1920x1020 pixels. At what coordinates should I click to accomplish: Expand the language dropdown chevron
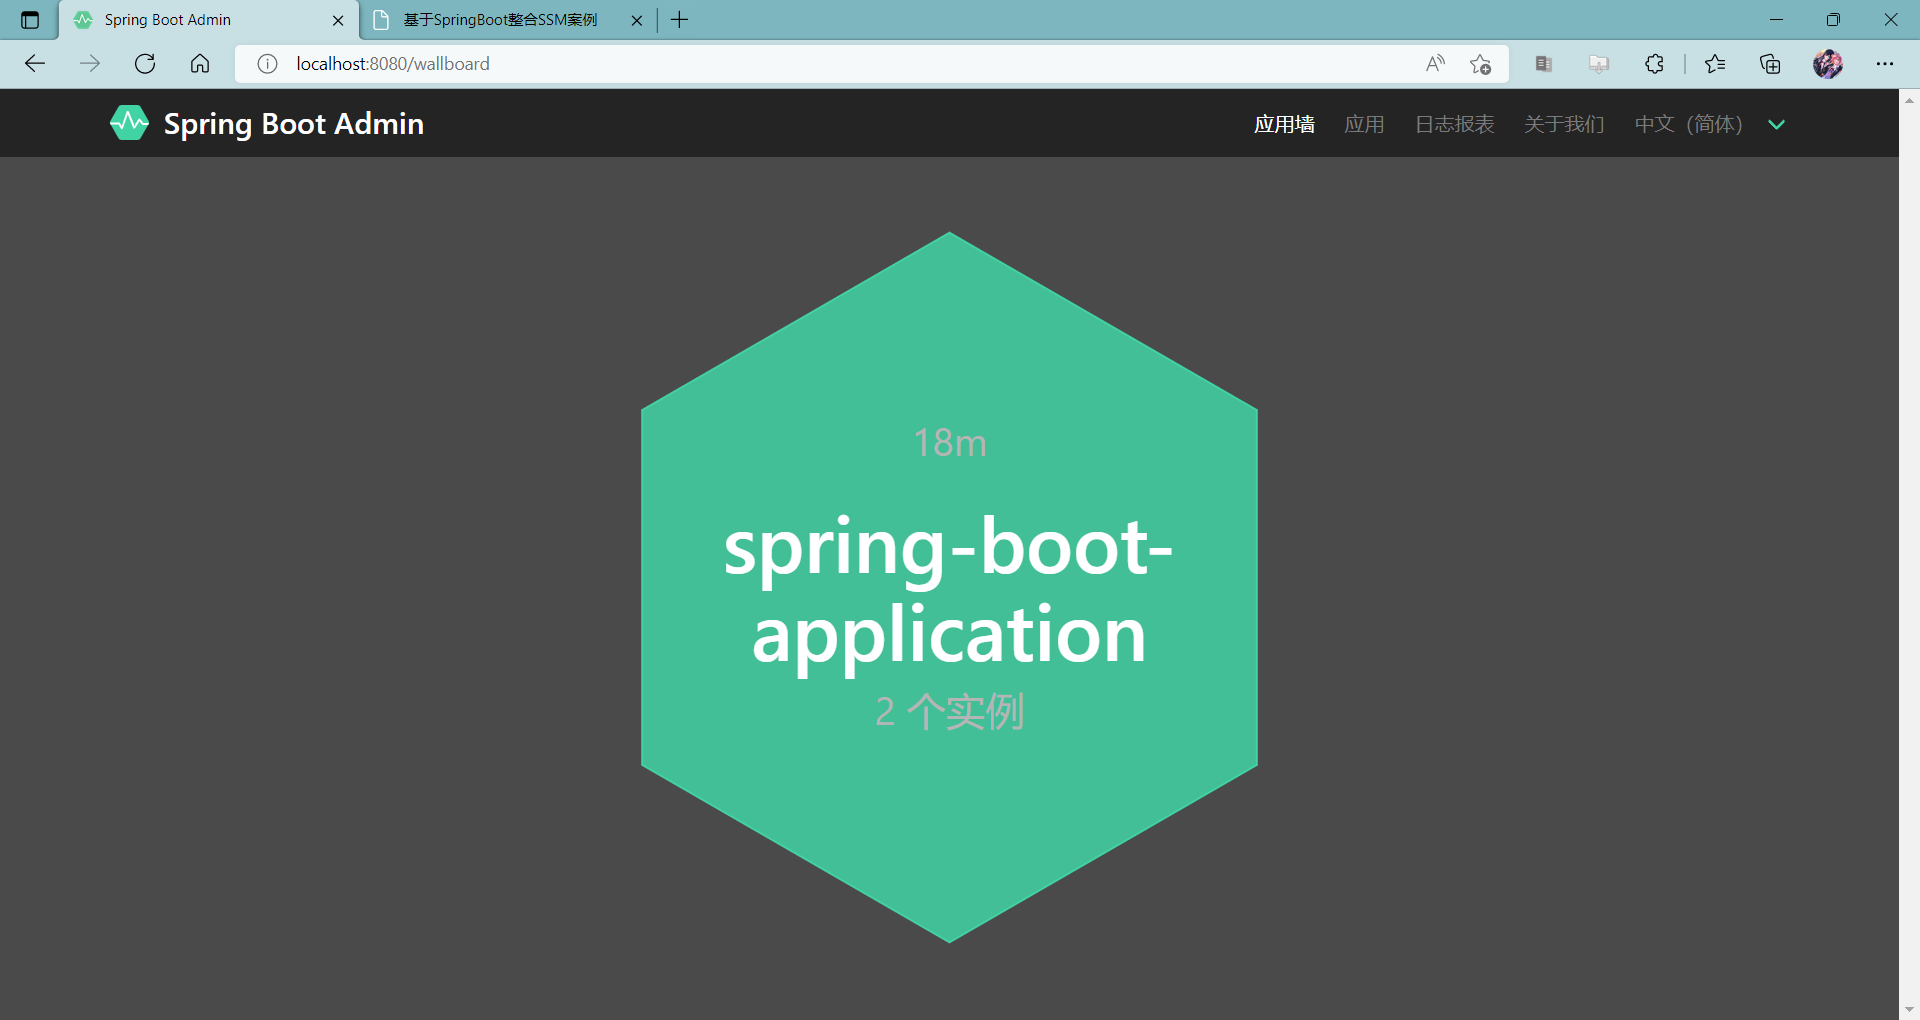point(1776,124)
